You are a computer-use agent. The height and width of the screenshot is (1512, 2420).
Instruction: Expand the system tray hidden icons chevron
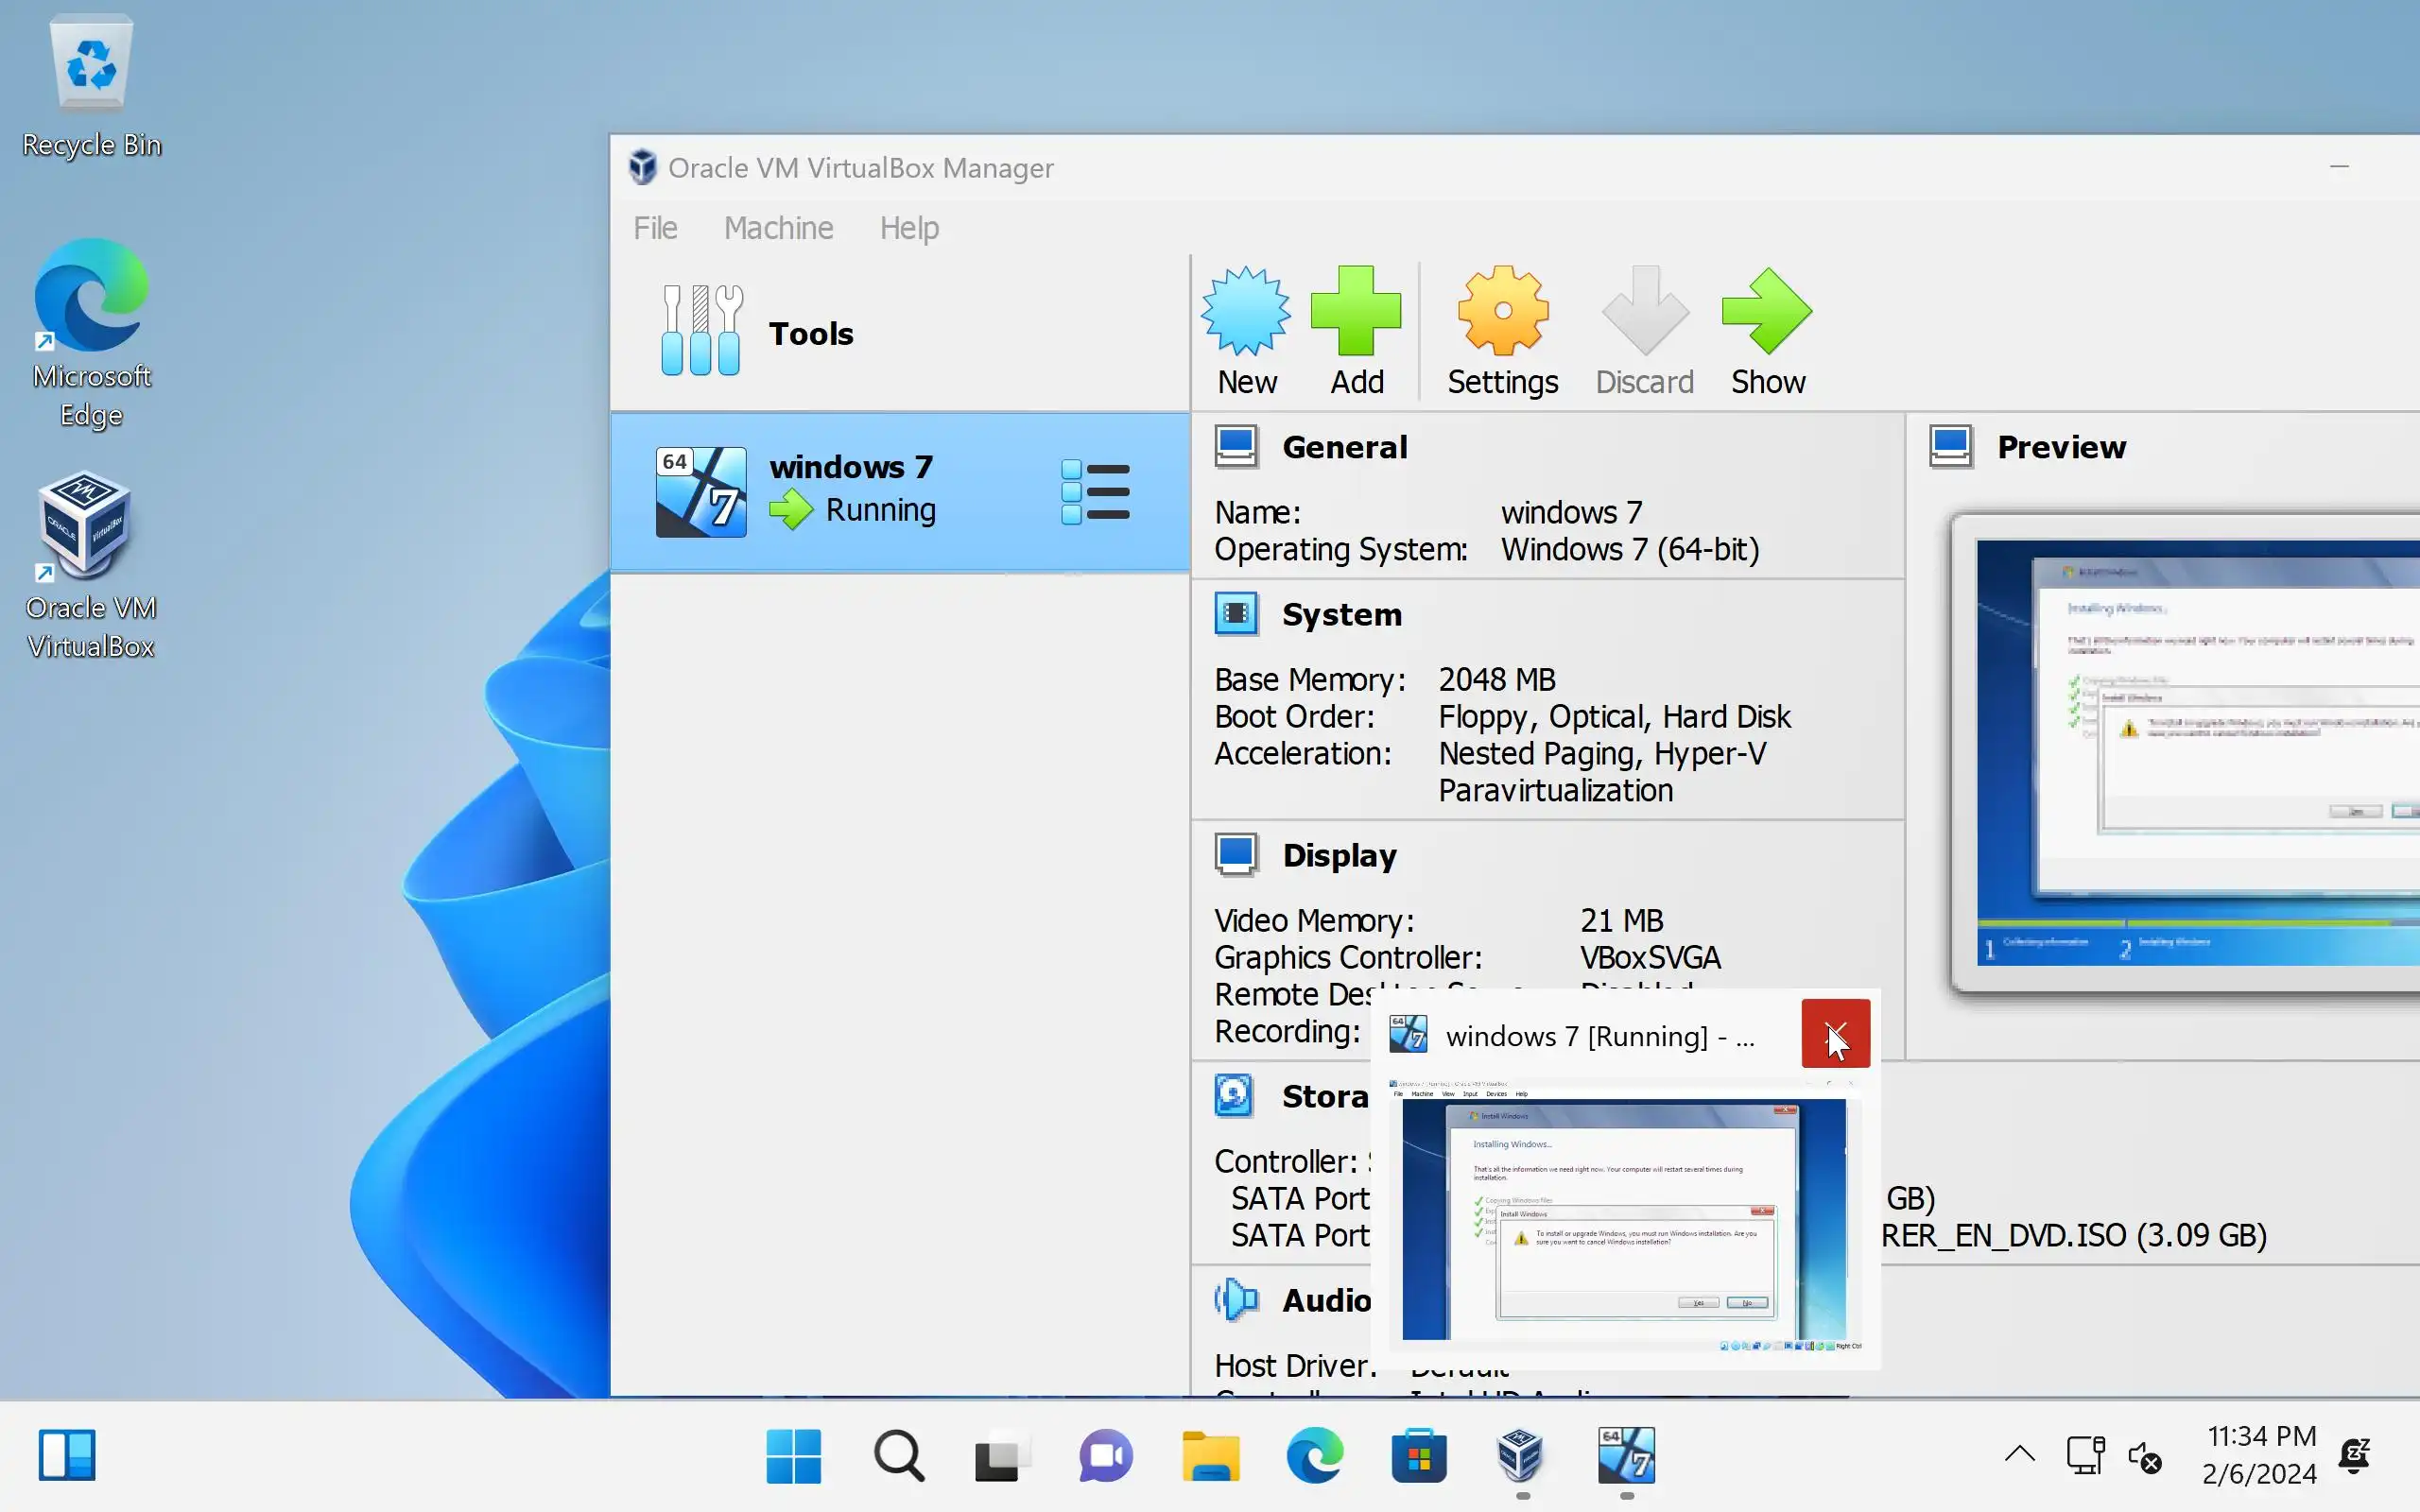2019,1454
